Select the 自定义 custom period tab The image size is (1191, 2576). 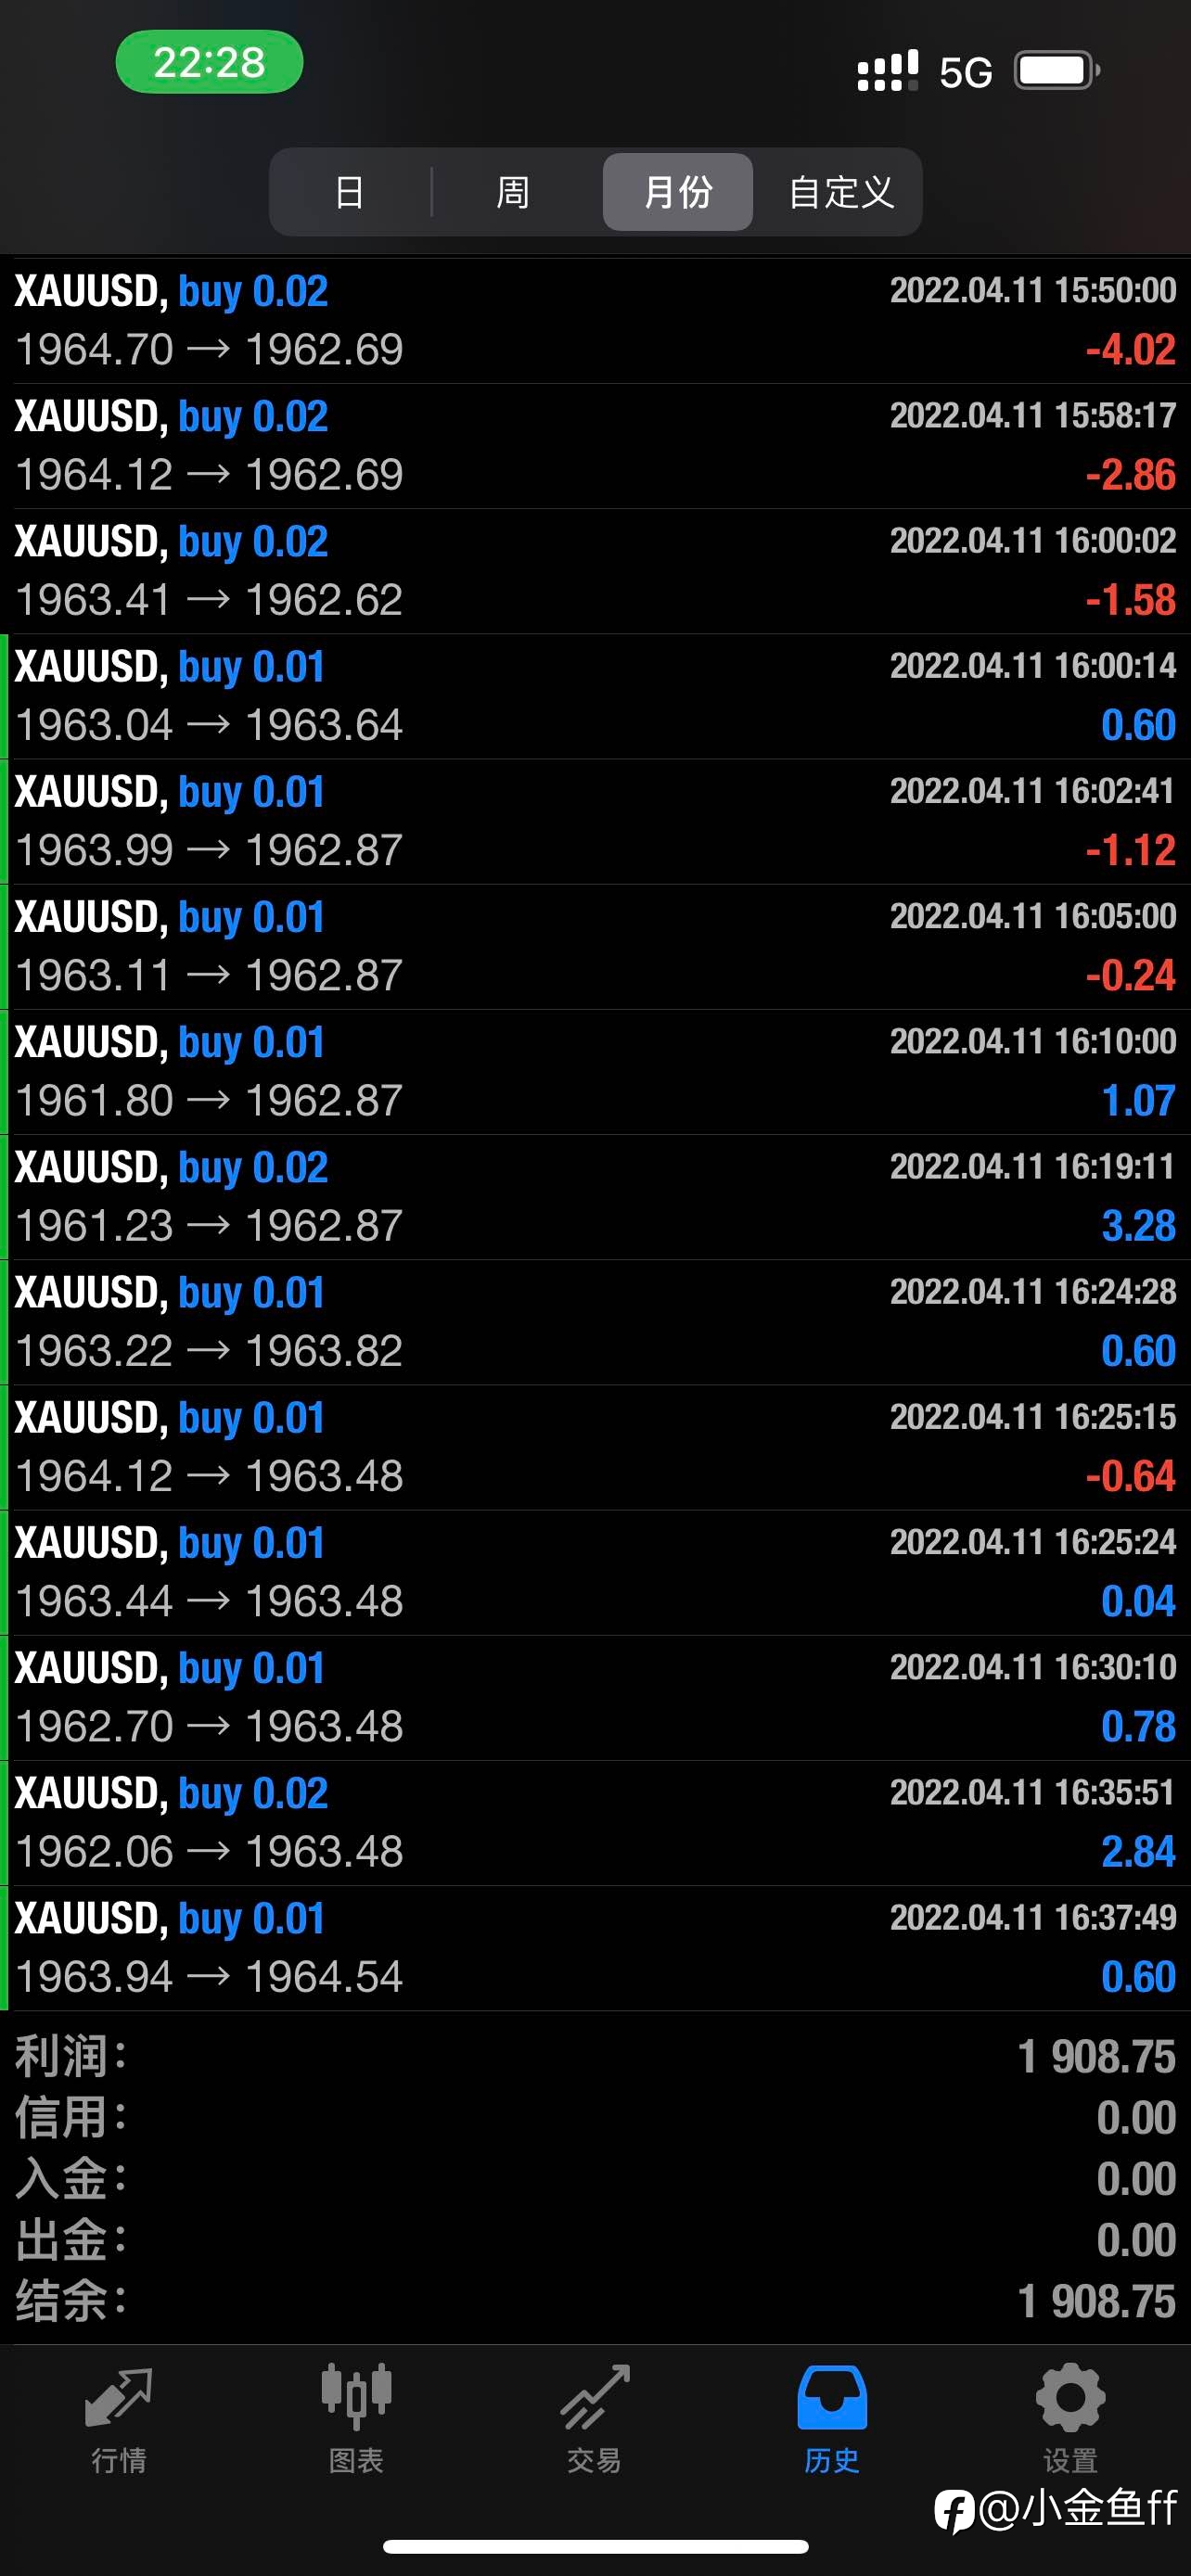coord(841,192)
